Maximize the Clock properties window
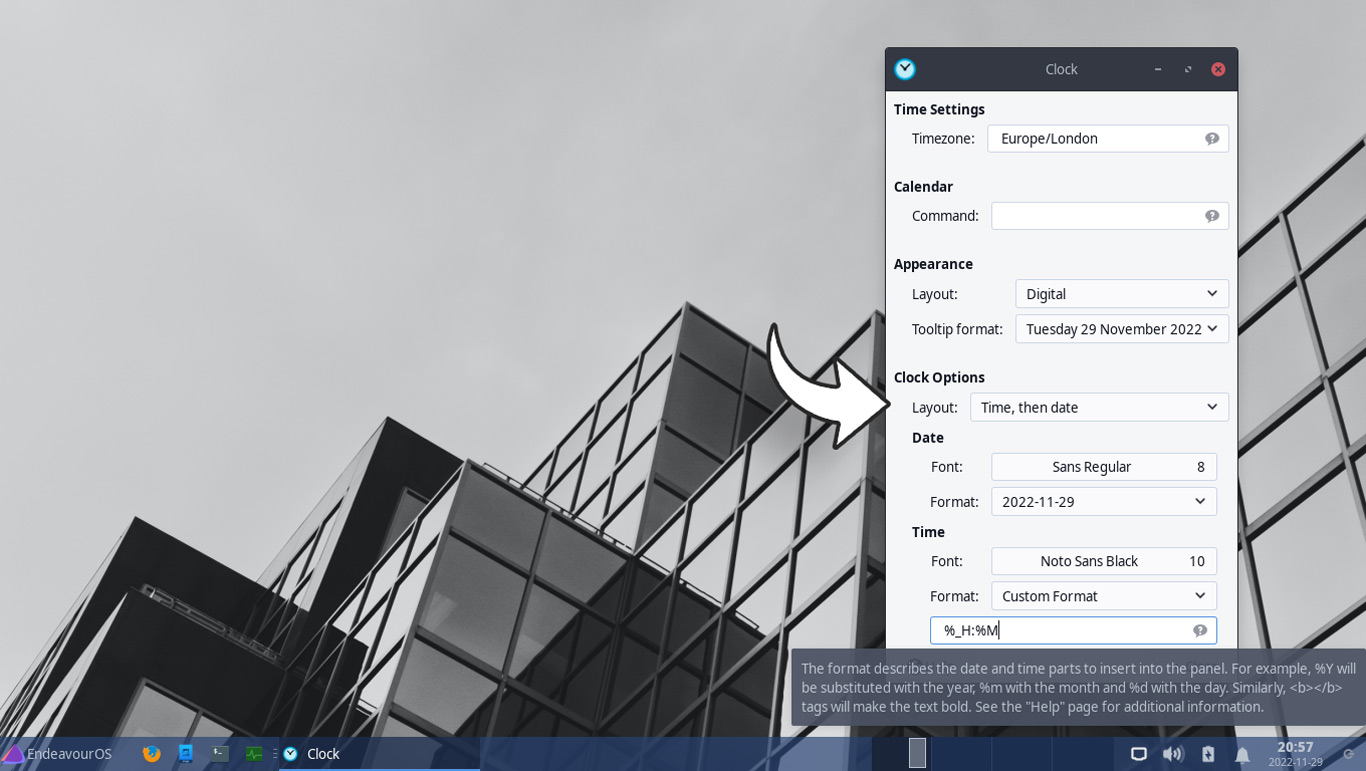 click(1188, 69)
